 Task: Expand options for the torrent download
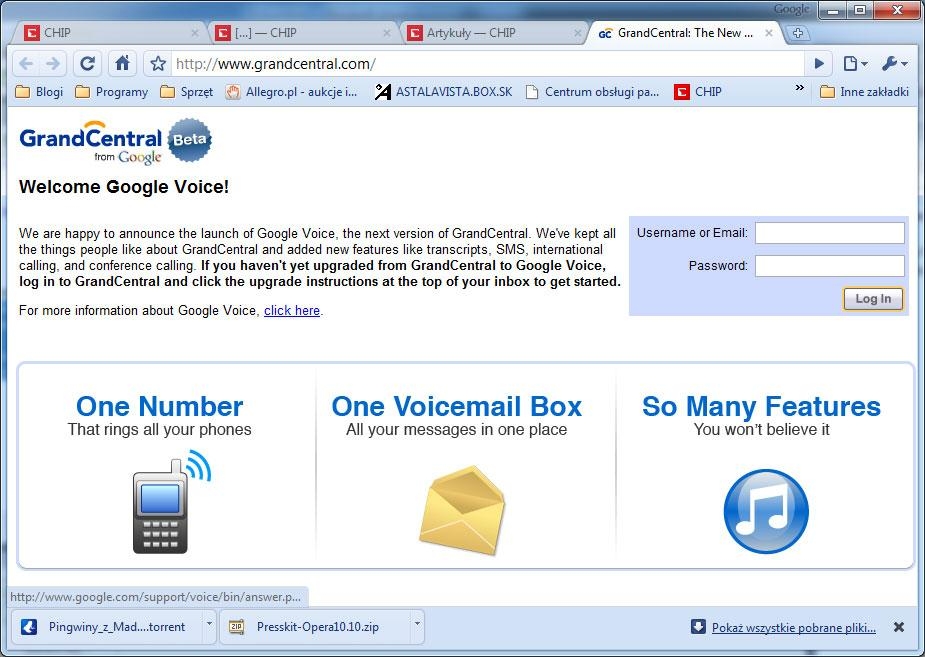(x=208, y=624)
